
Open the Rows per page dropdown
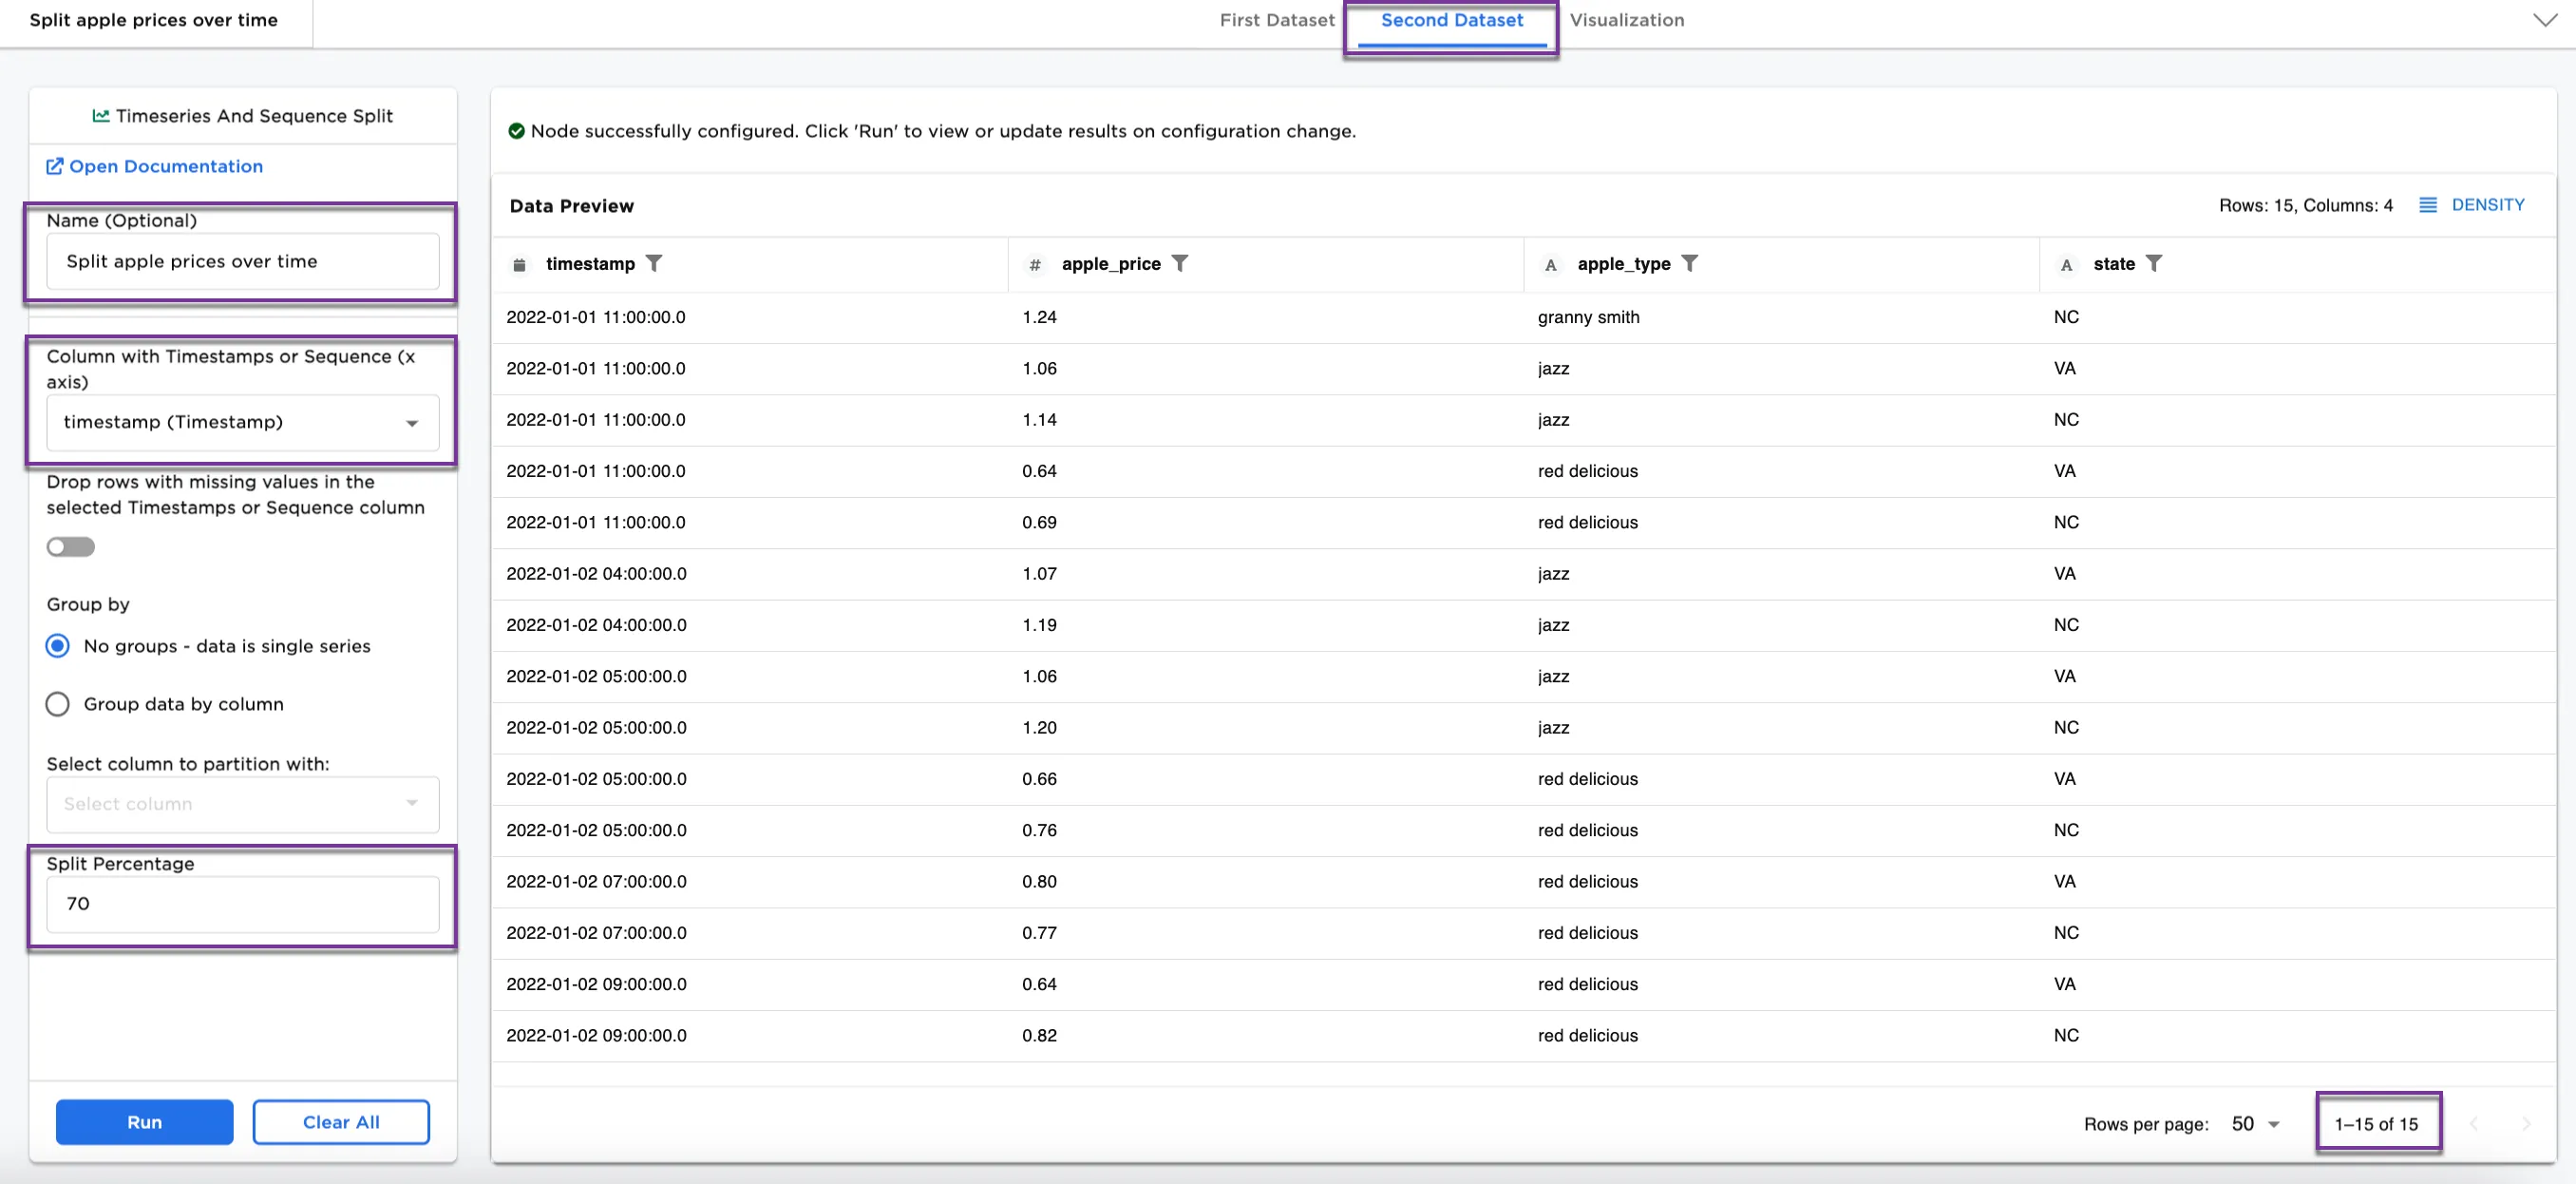(2256, 1124)
